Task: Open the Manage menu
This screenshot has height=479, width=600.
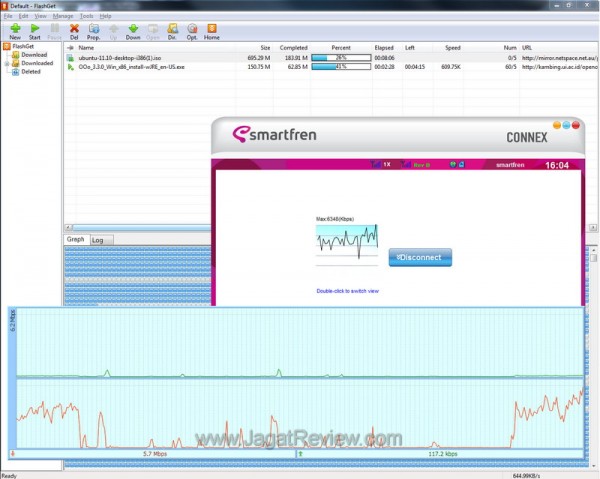Action: 63,16
